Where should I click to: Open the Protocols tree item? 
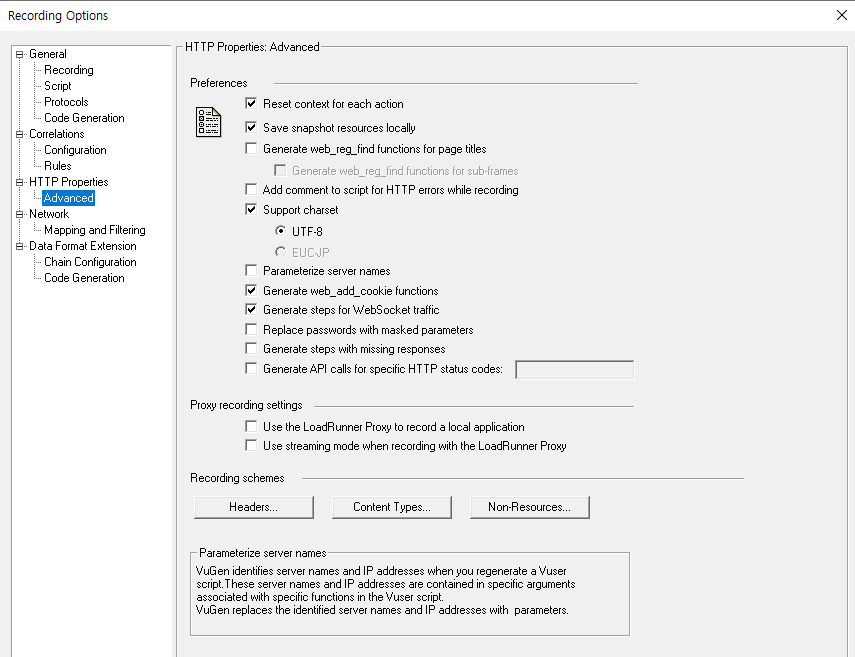(66, 102)
